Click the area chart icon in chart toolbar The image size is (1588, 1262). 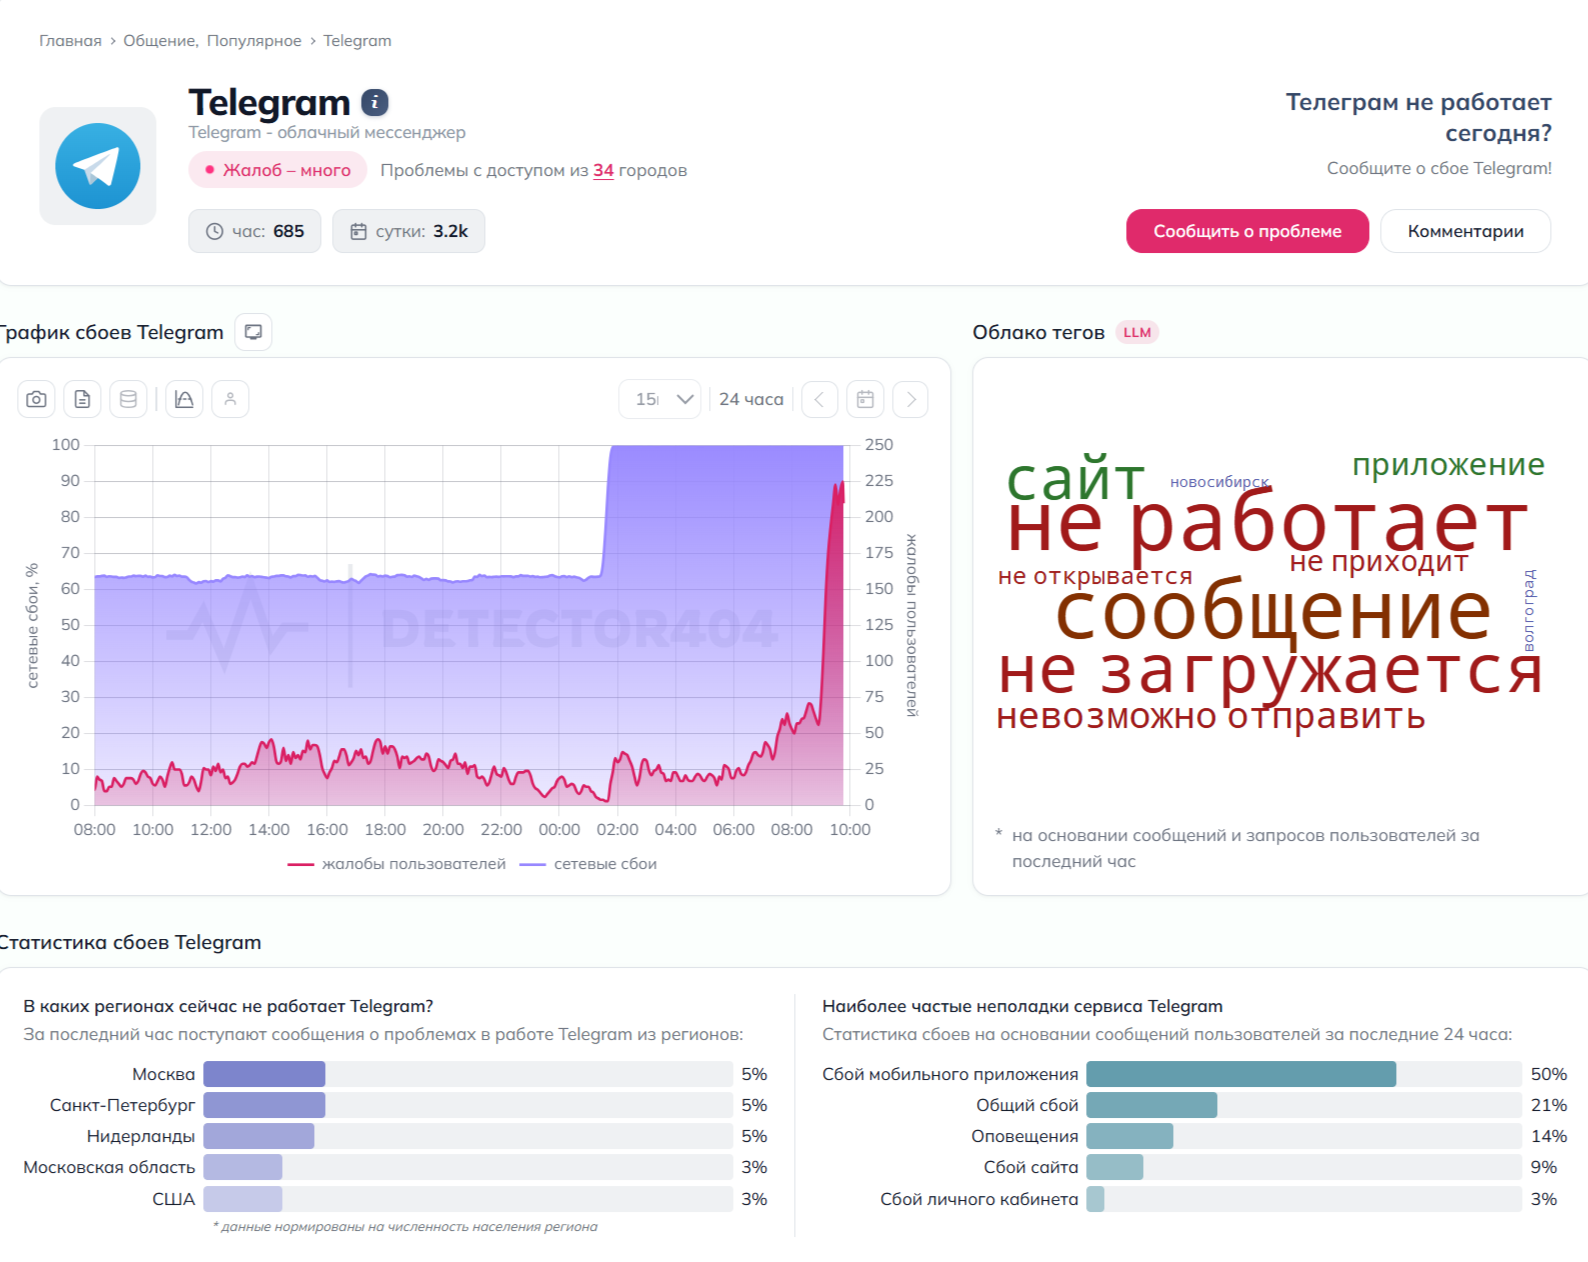(x=184, y=399)
